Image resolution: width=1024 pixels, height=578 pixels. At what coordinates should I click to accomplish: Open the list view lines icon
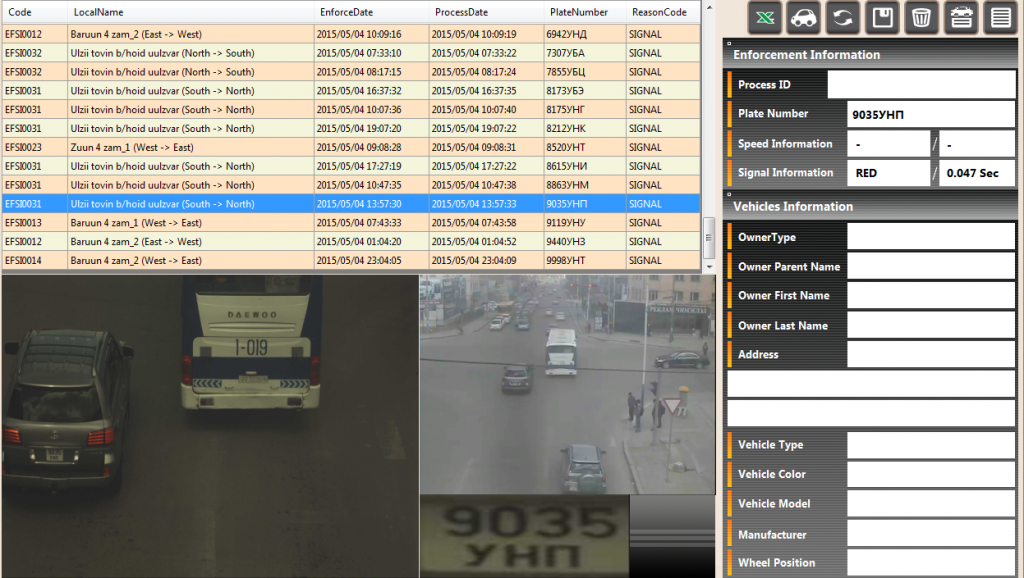point(999,18)
